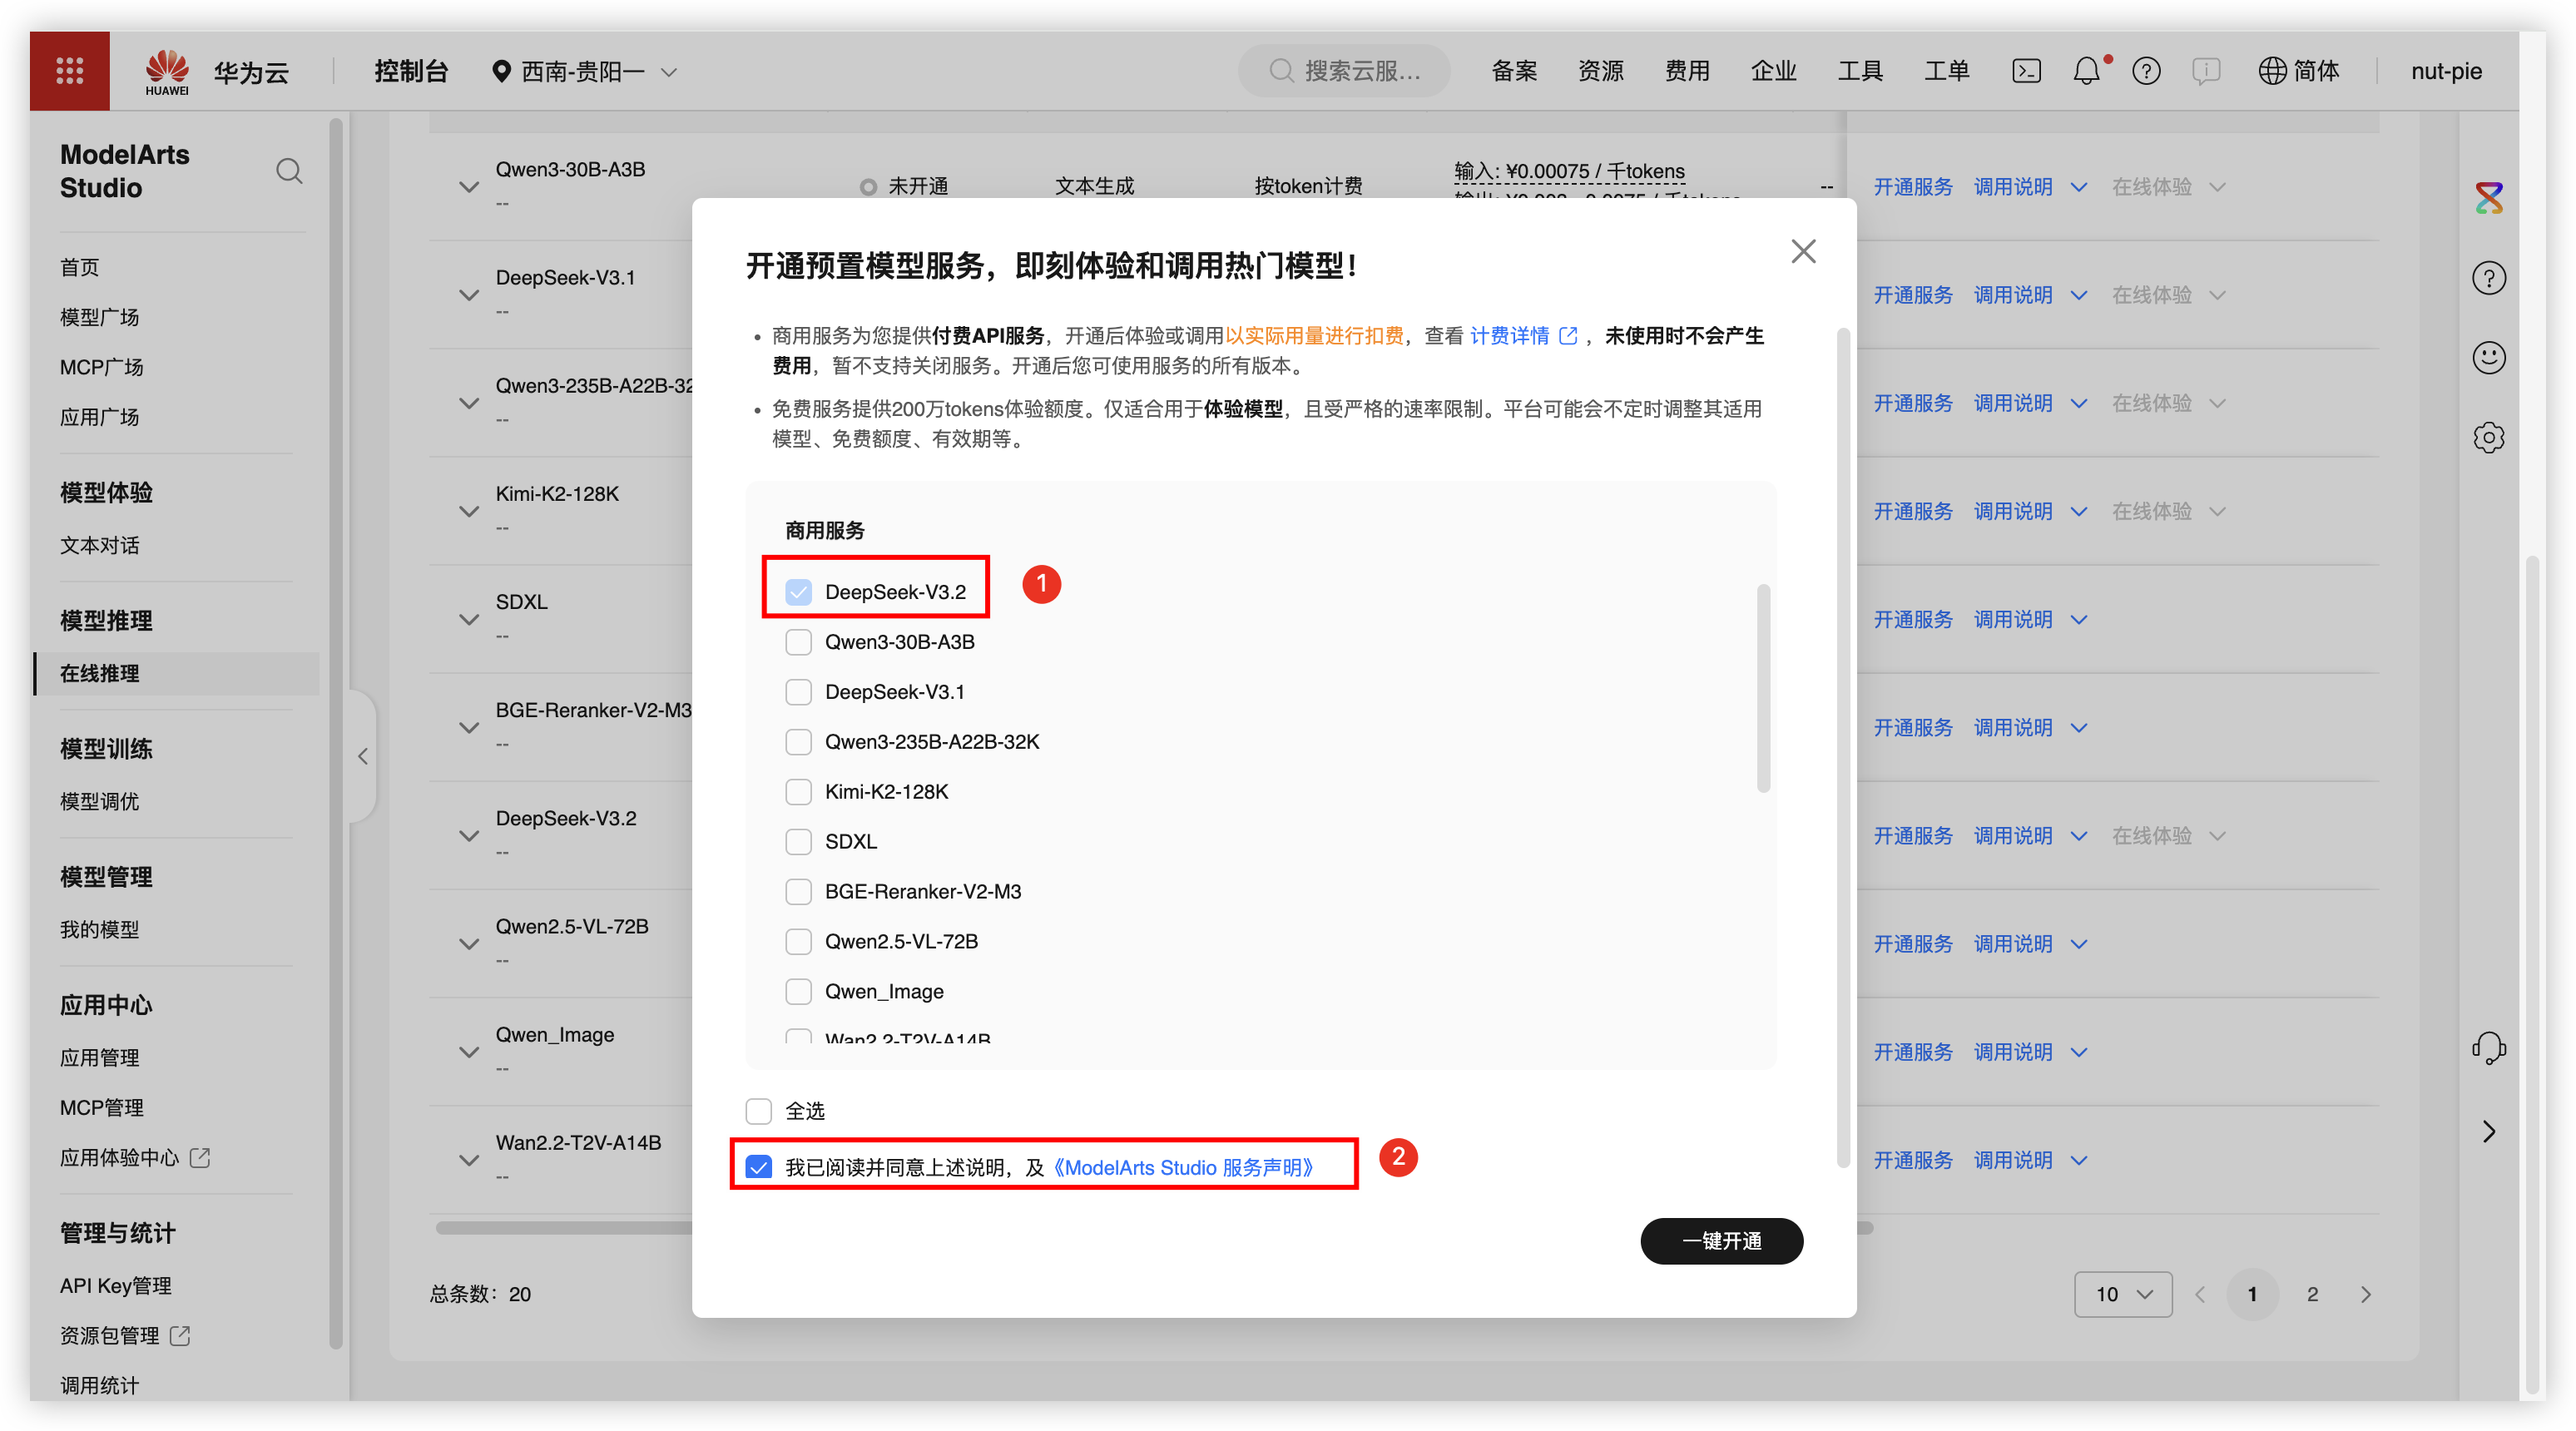Go to page 2 of results
The image size is (2576, 1431).
[2312, 1294]
